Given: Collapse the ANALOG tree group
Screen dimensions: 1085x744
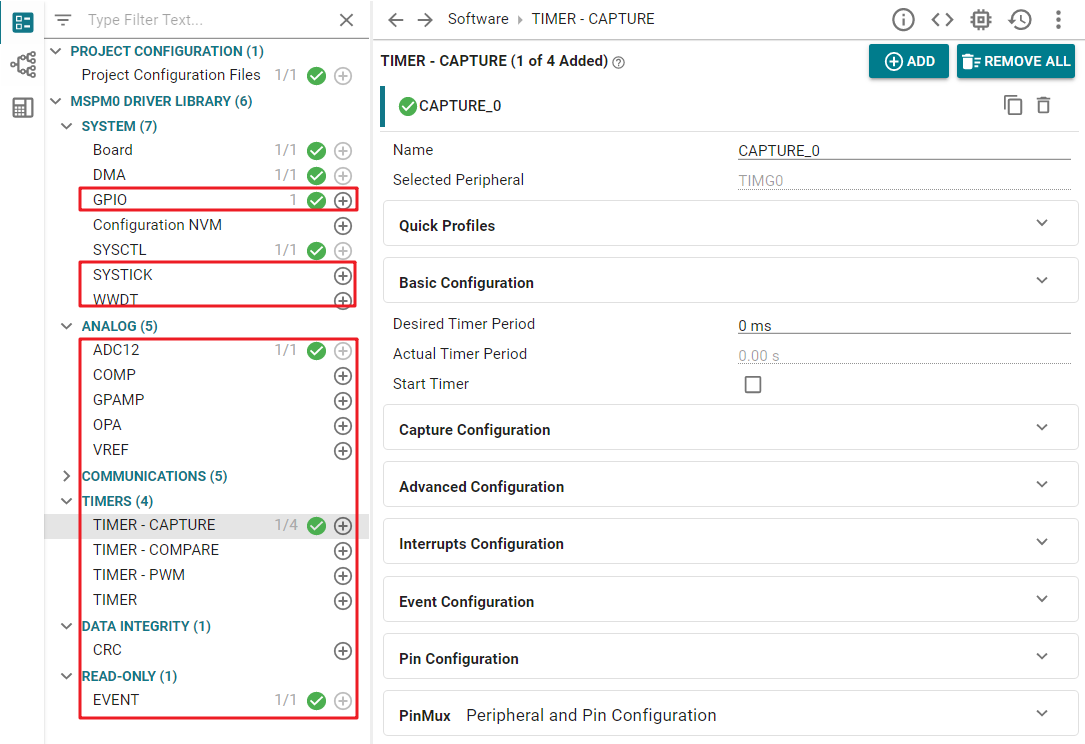Looking at the screenshot, I should [x=67, y=326].
